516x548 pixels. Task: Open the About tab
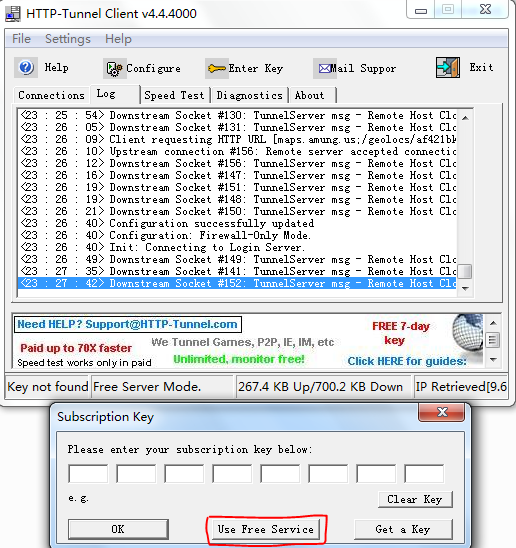click(313, 95)
